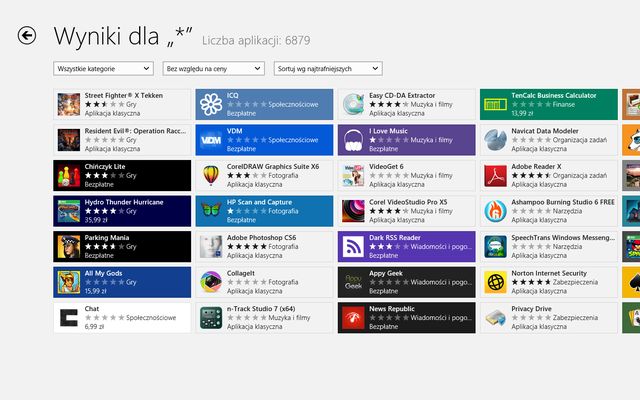Select the Dark RSS Reader feed icon
The image size is (640, 400).
point(353,247)
